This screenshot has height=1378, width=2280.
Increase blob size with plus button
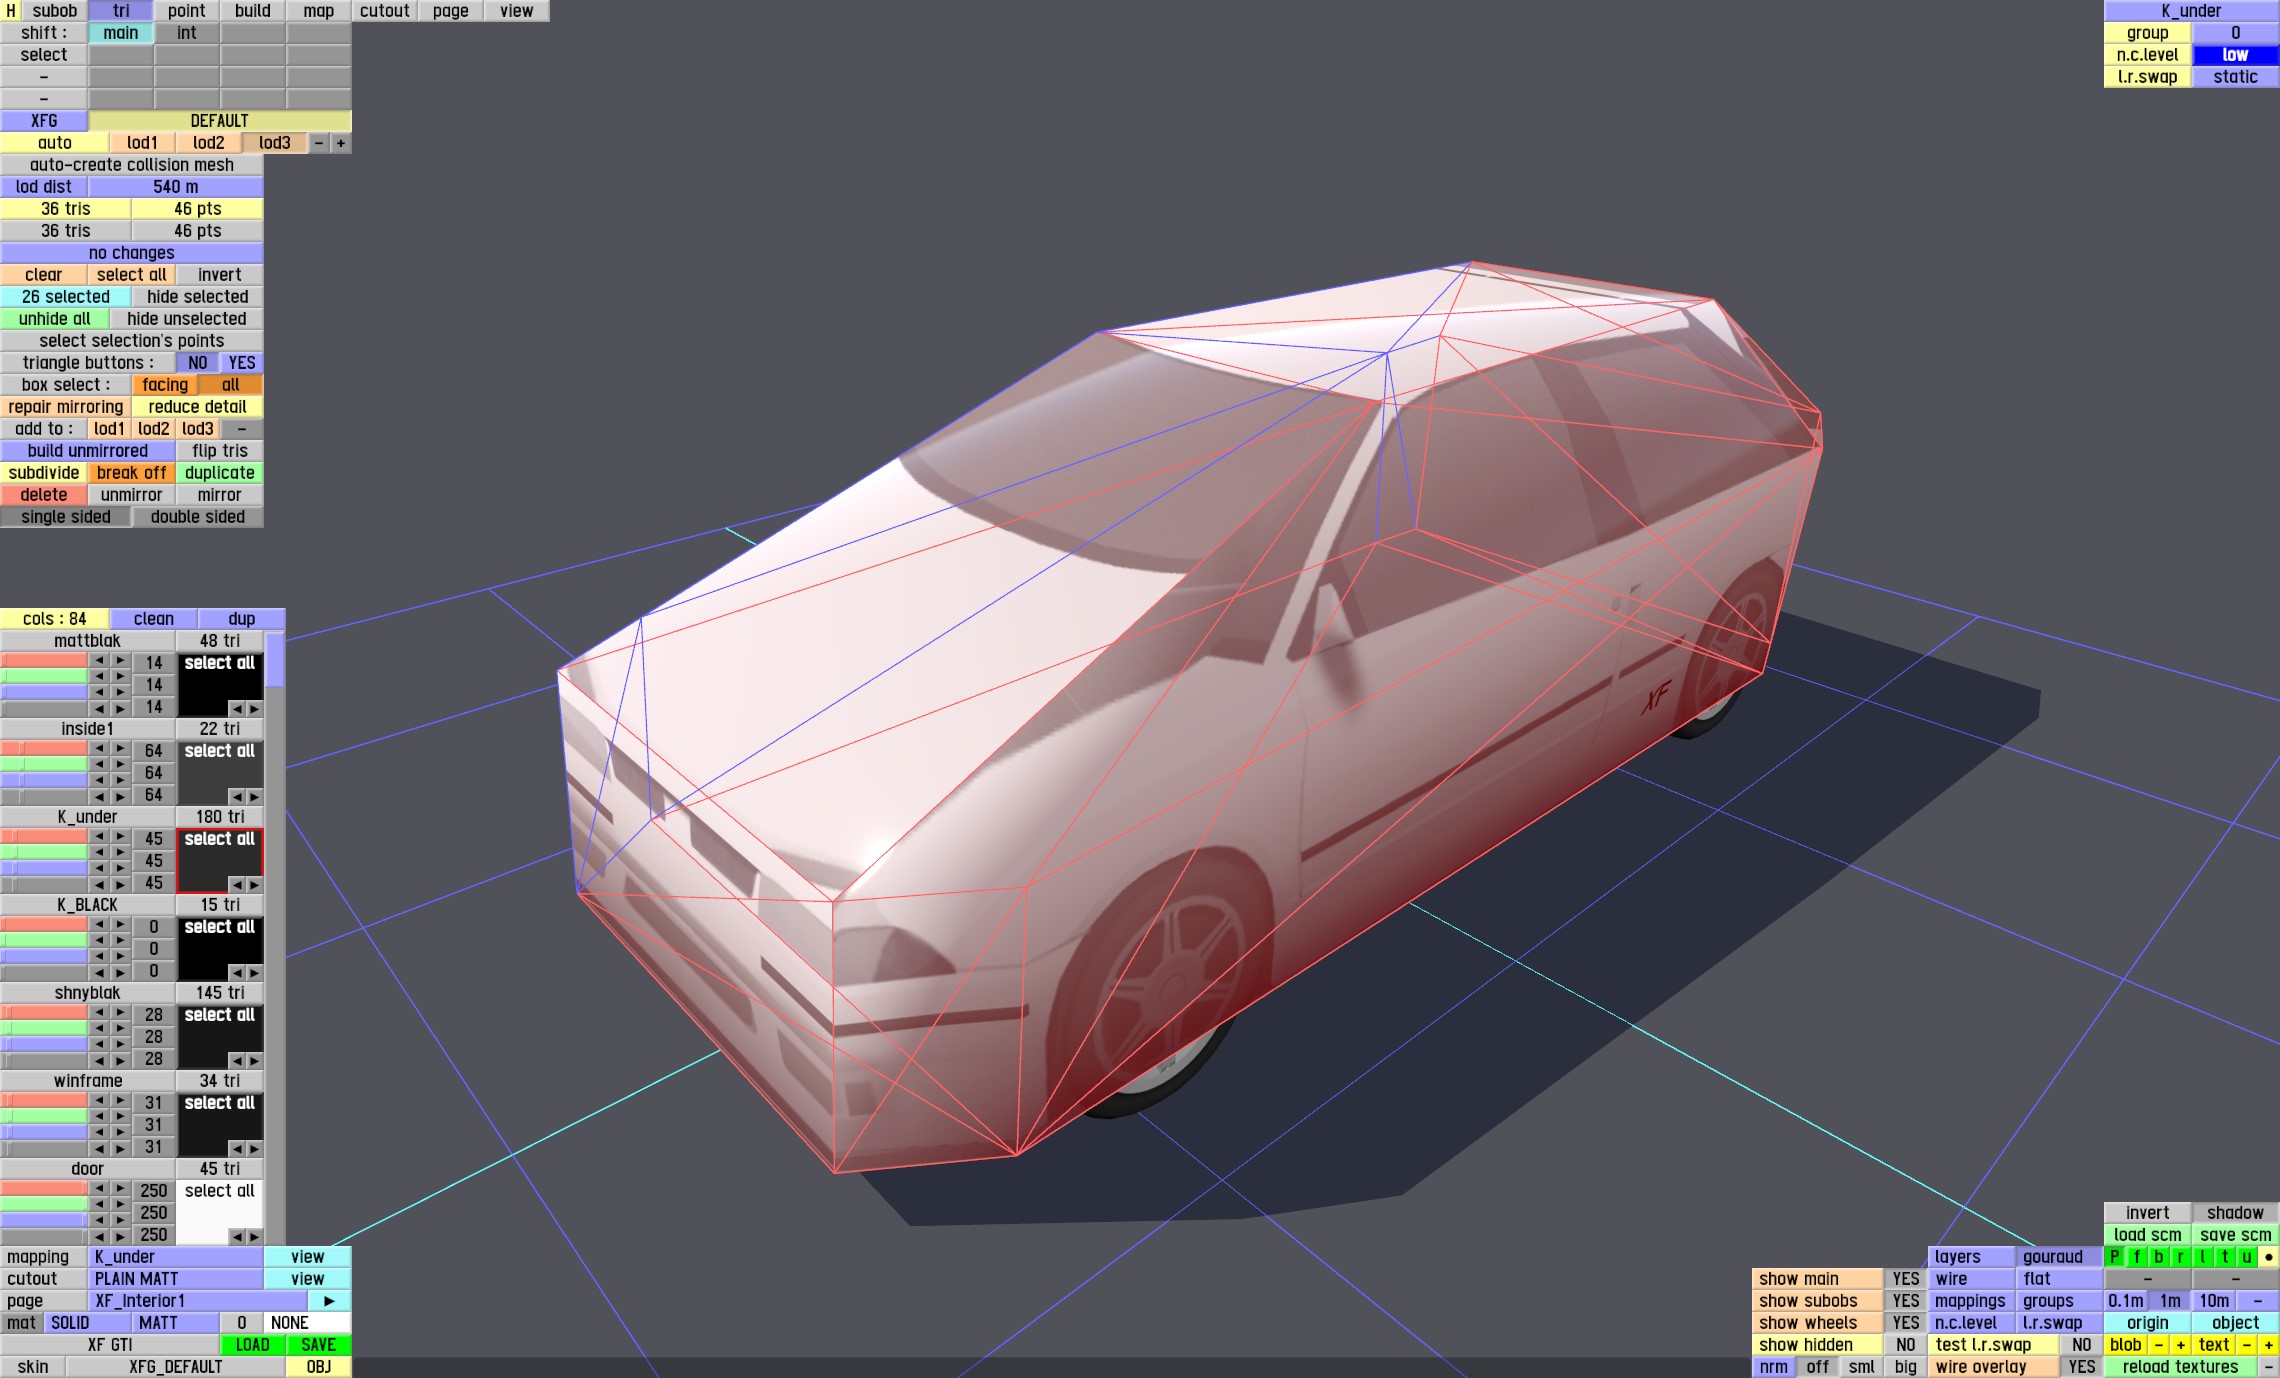click(2181, 1345)
